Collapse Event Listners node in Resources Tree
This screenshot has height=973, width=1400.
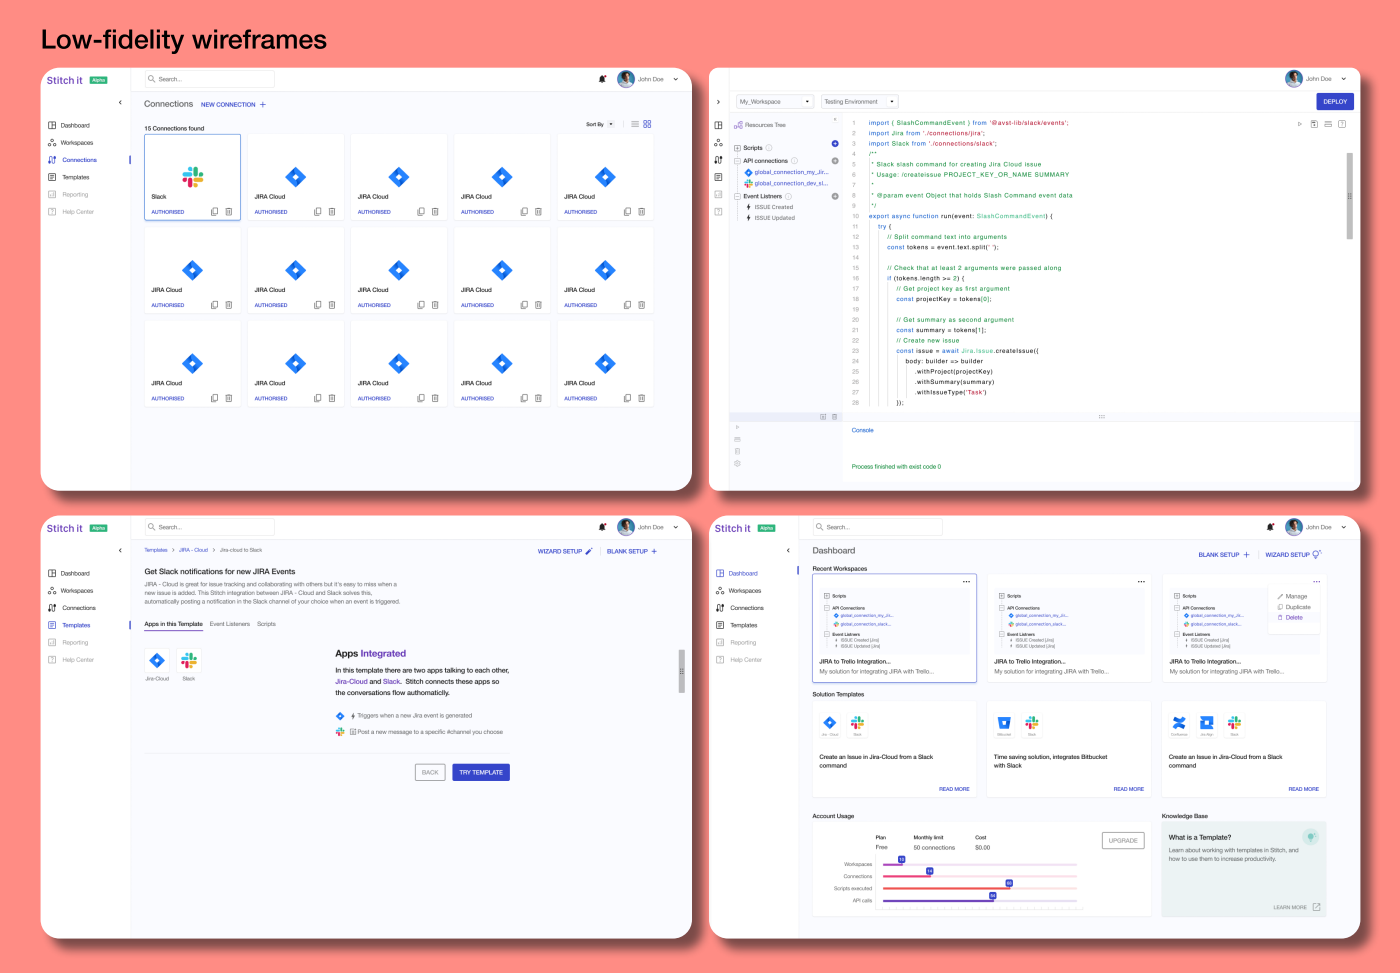click(x=738, y=196)
